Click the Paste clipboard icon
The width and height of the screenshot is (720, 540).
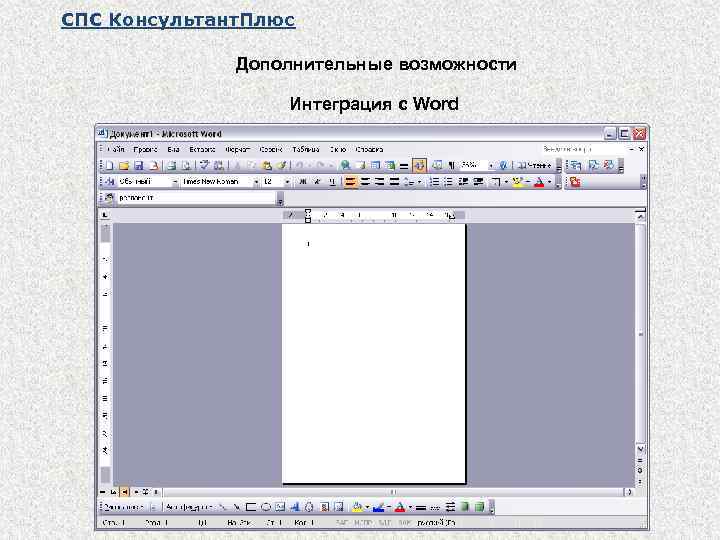click(x=267, y=166)
